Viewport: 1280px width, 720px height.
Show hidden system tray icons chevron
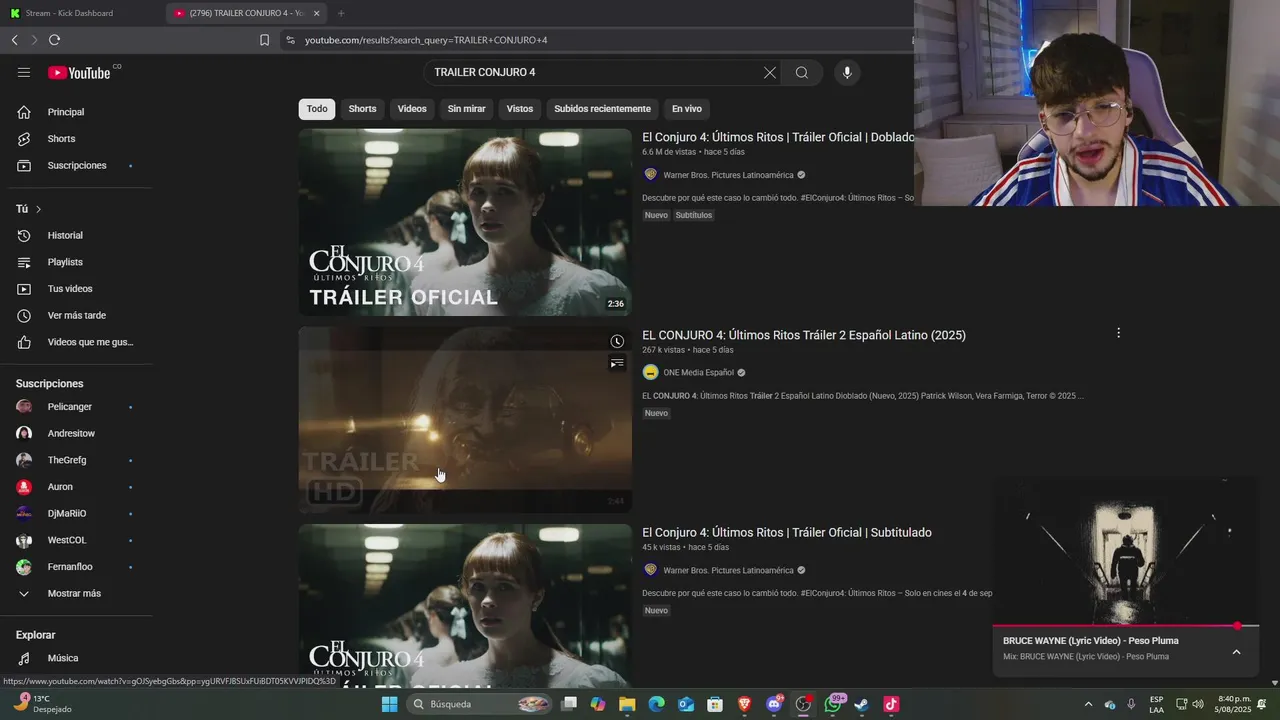1089,704
